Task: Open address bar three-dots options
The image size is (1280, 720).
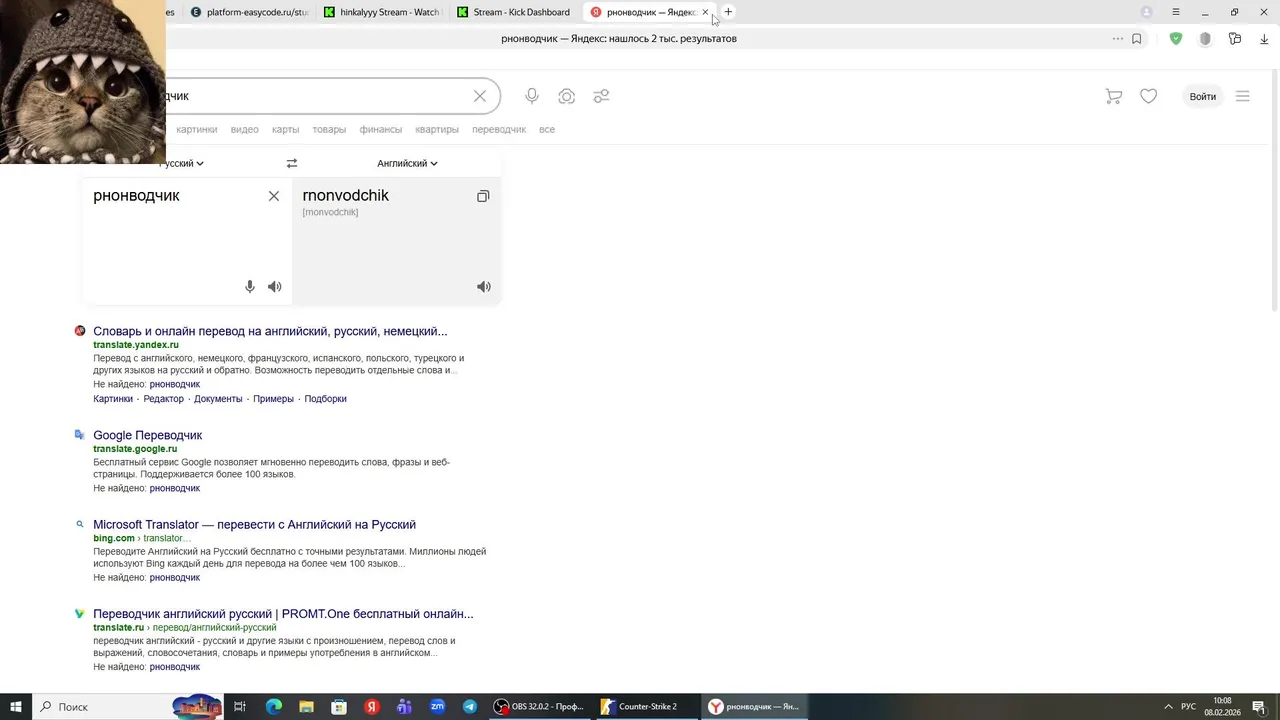Action: 1118,39
